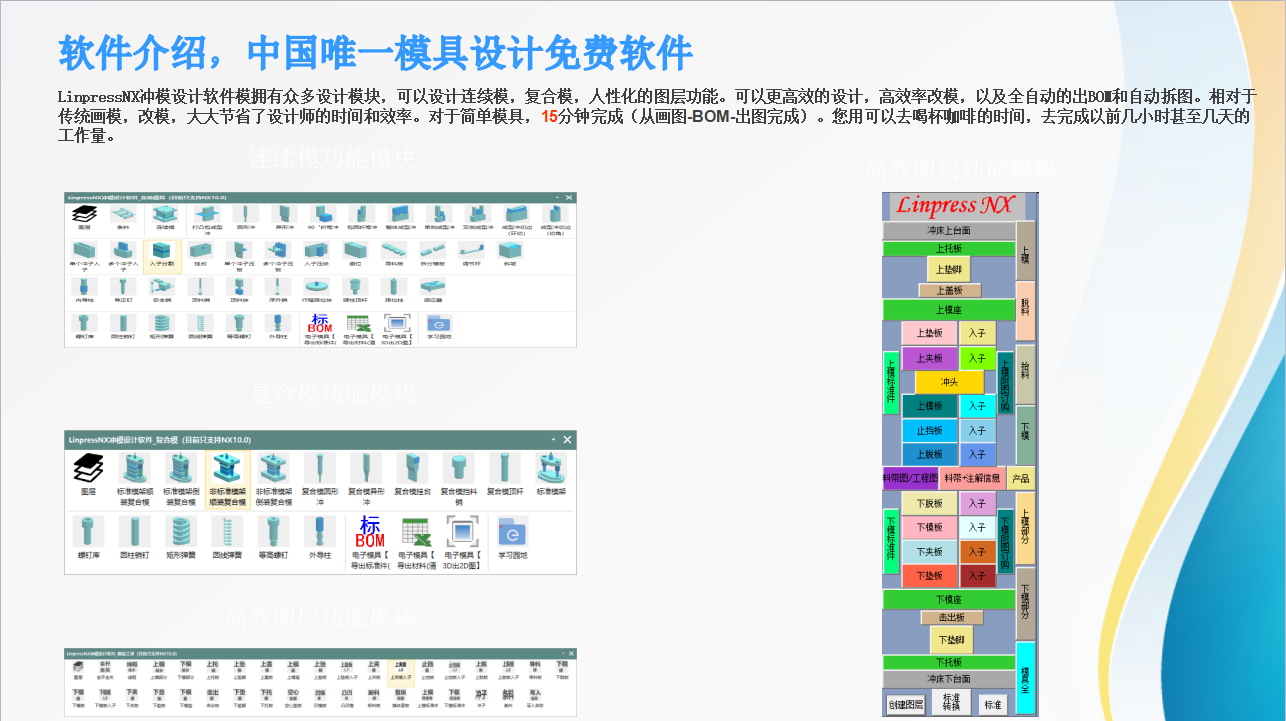The height and width of the screenshot is (721, 1286).
Task: Click the 图层 layers icon in the compound die window
Action: pos(88,468)
